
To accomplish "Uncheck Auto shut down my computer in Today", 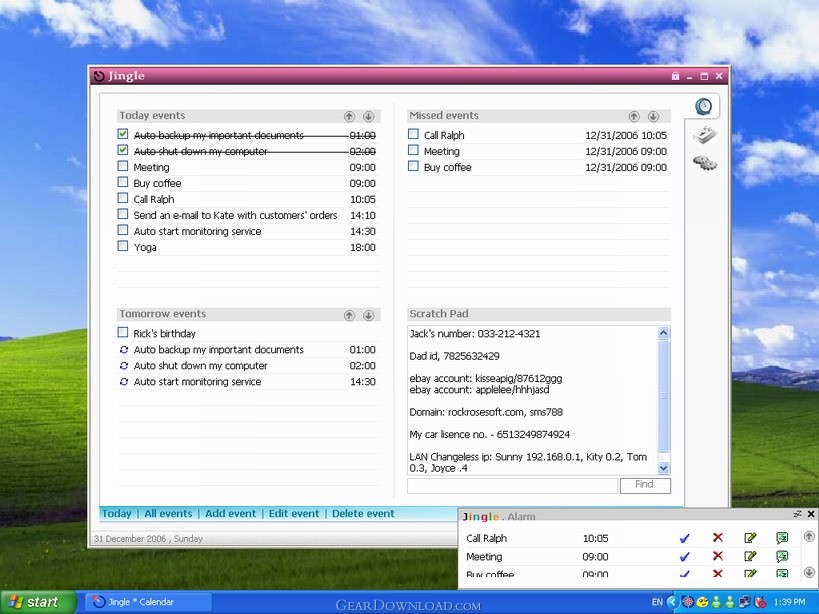I will coord(123,150).
